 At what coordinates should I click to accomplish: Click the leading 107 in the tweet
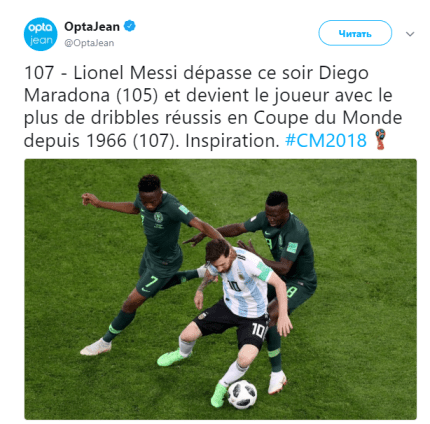click(39, 73)
